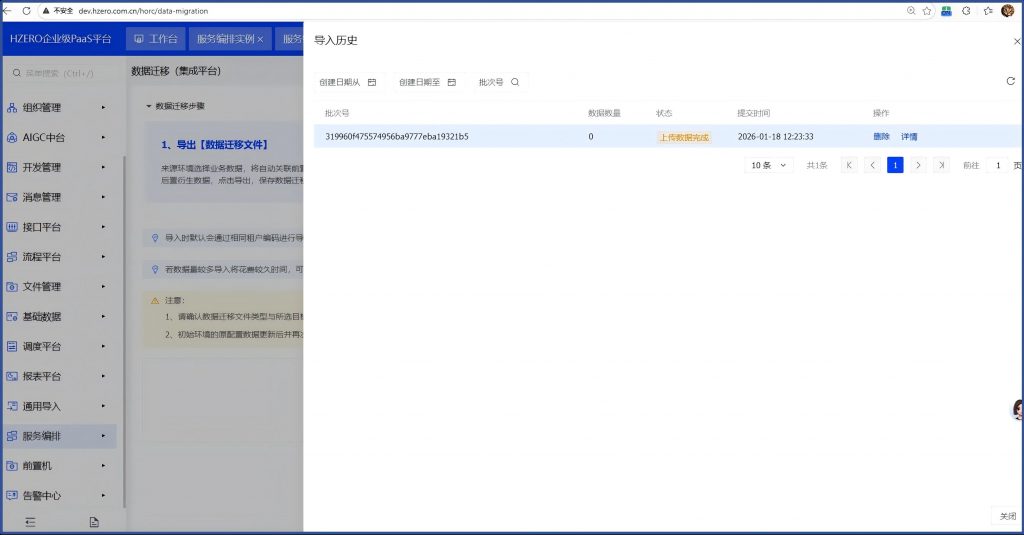The height and width of the screenshot is (535, 1024).
Task: Expand the AIGC中台 sidebar menu
Action: coord(60,137)
